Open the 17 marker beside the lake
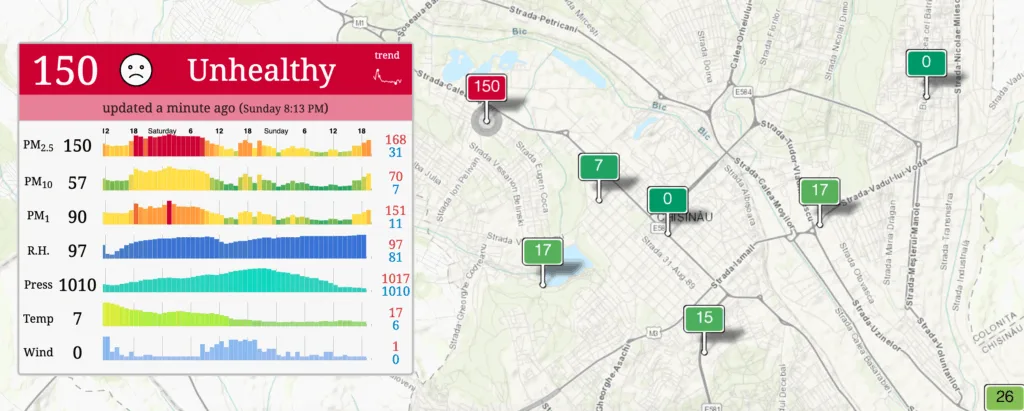1024x411 pixels. click(544, 251)
